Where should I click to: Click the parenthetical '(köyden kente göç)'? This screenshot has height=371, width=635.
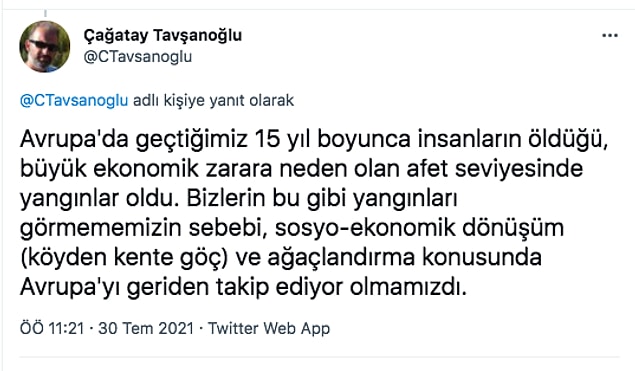(124, 258)
